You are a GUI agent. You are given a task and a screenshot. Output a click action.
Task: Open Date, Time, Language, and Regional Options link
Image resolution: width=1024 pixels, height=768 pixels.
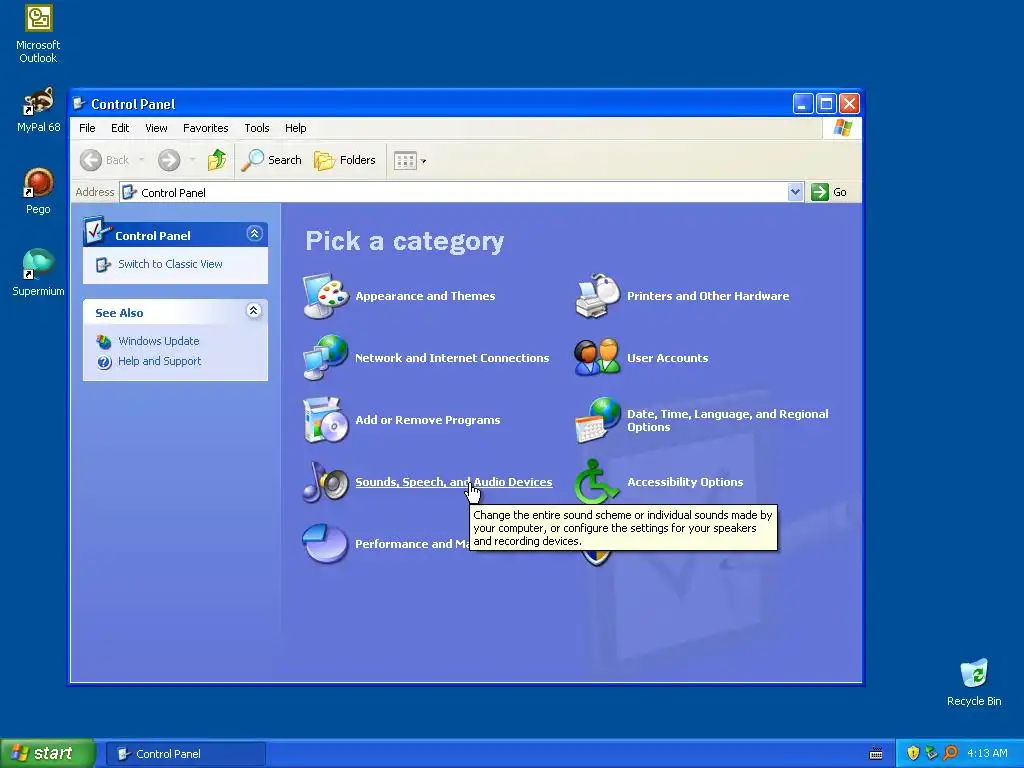coord(728,420)
